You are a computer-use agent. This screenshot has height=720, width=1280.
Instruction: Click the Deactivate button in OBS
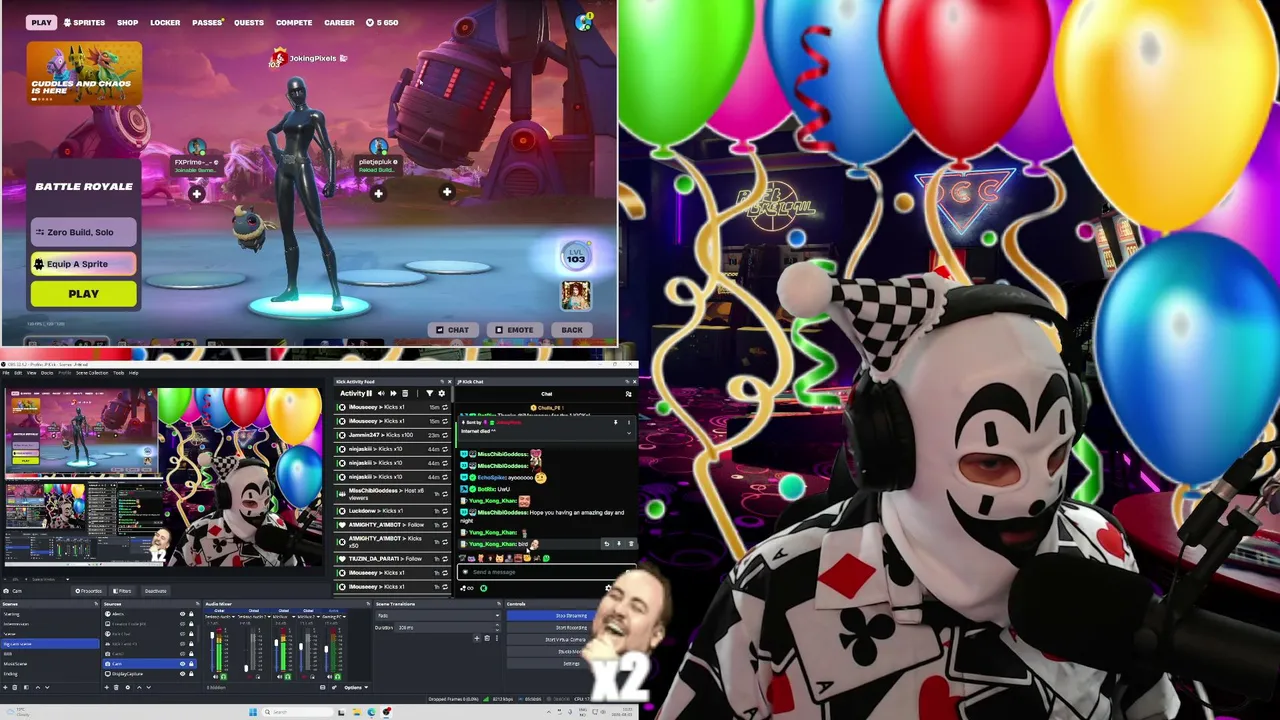coord(155,591)
